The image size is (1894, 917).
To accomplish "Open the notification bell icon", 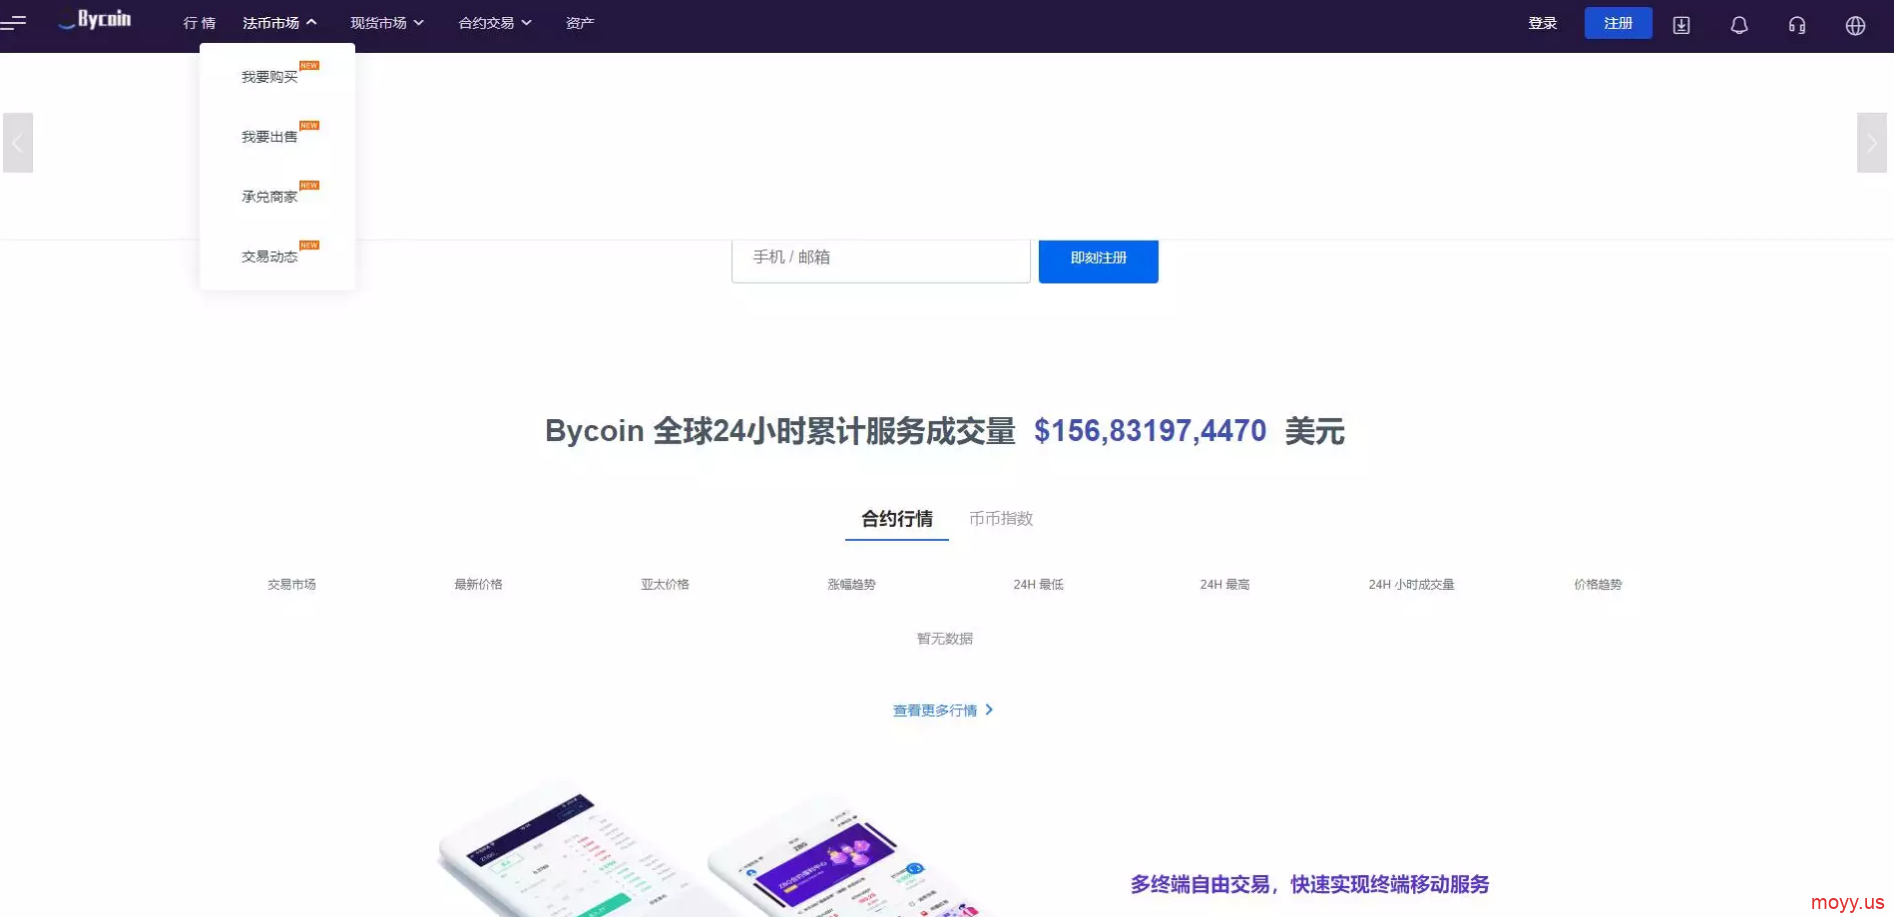I will [x=1739, y=25].
